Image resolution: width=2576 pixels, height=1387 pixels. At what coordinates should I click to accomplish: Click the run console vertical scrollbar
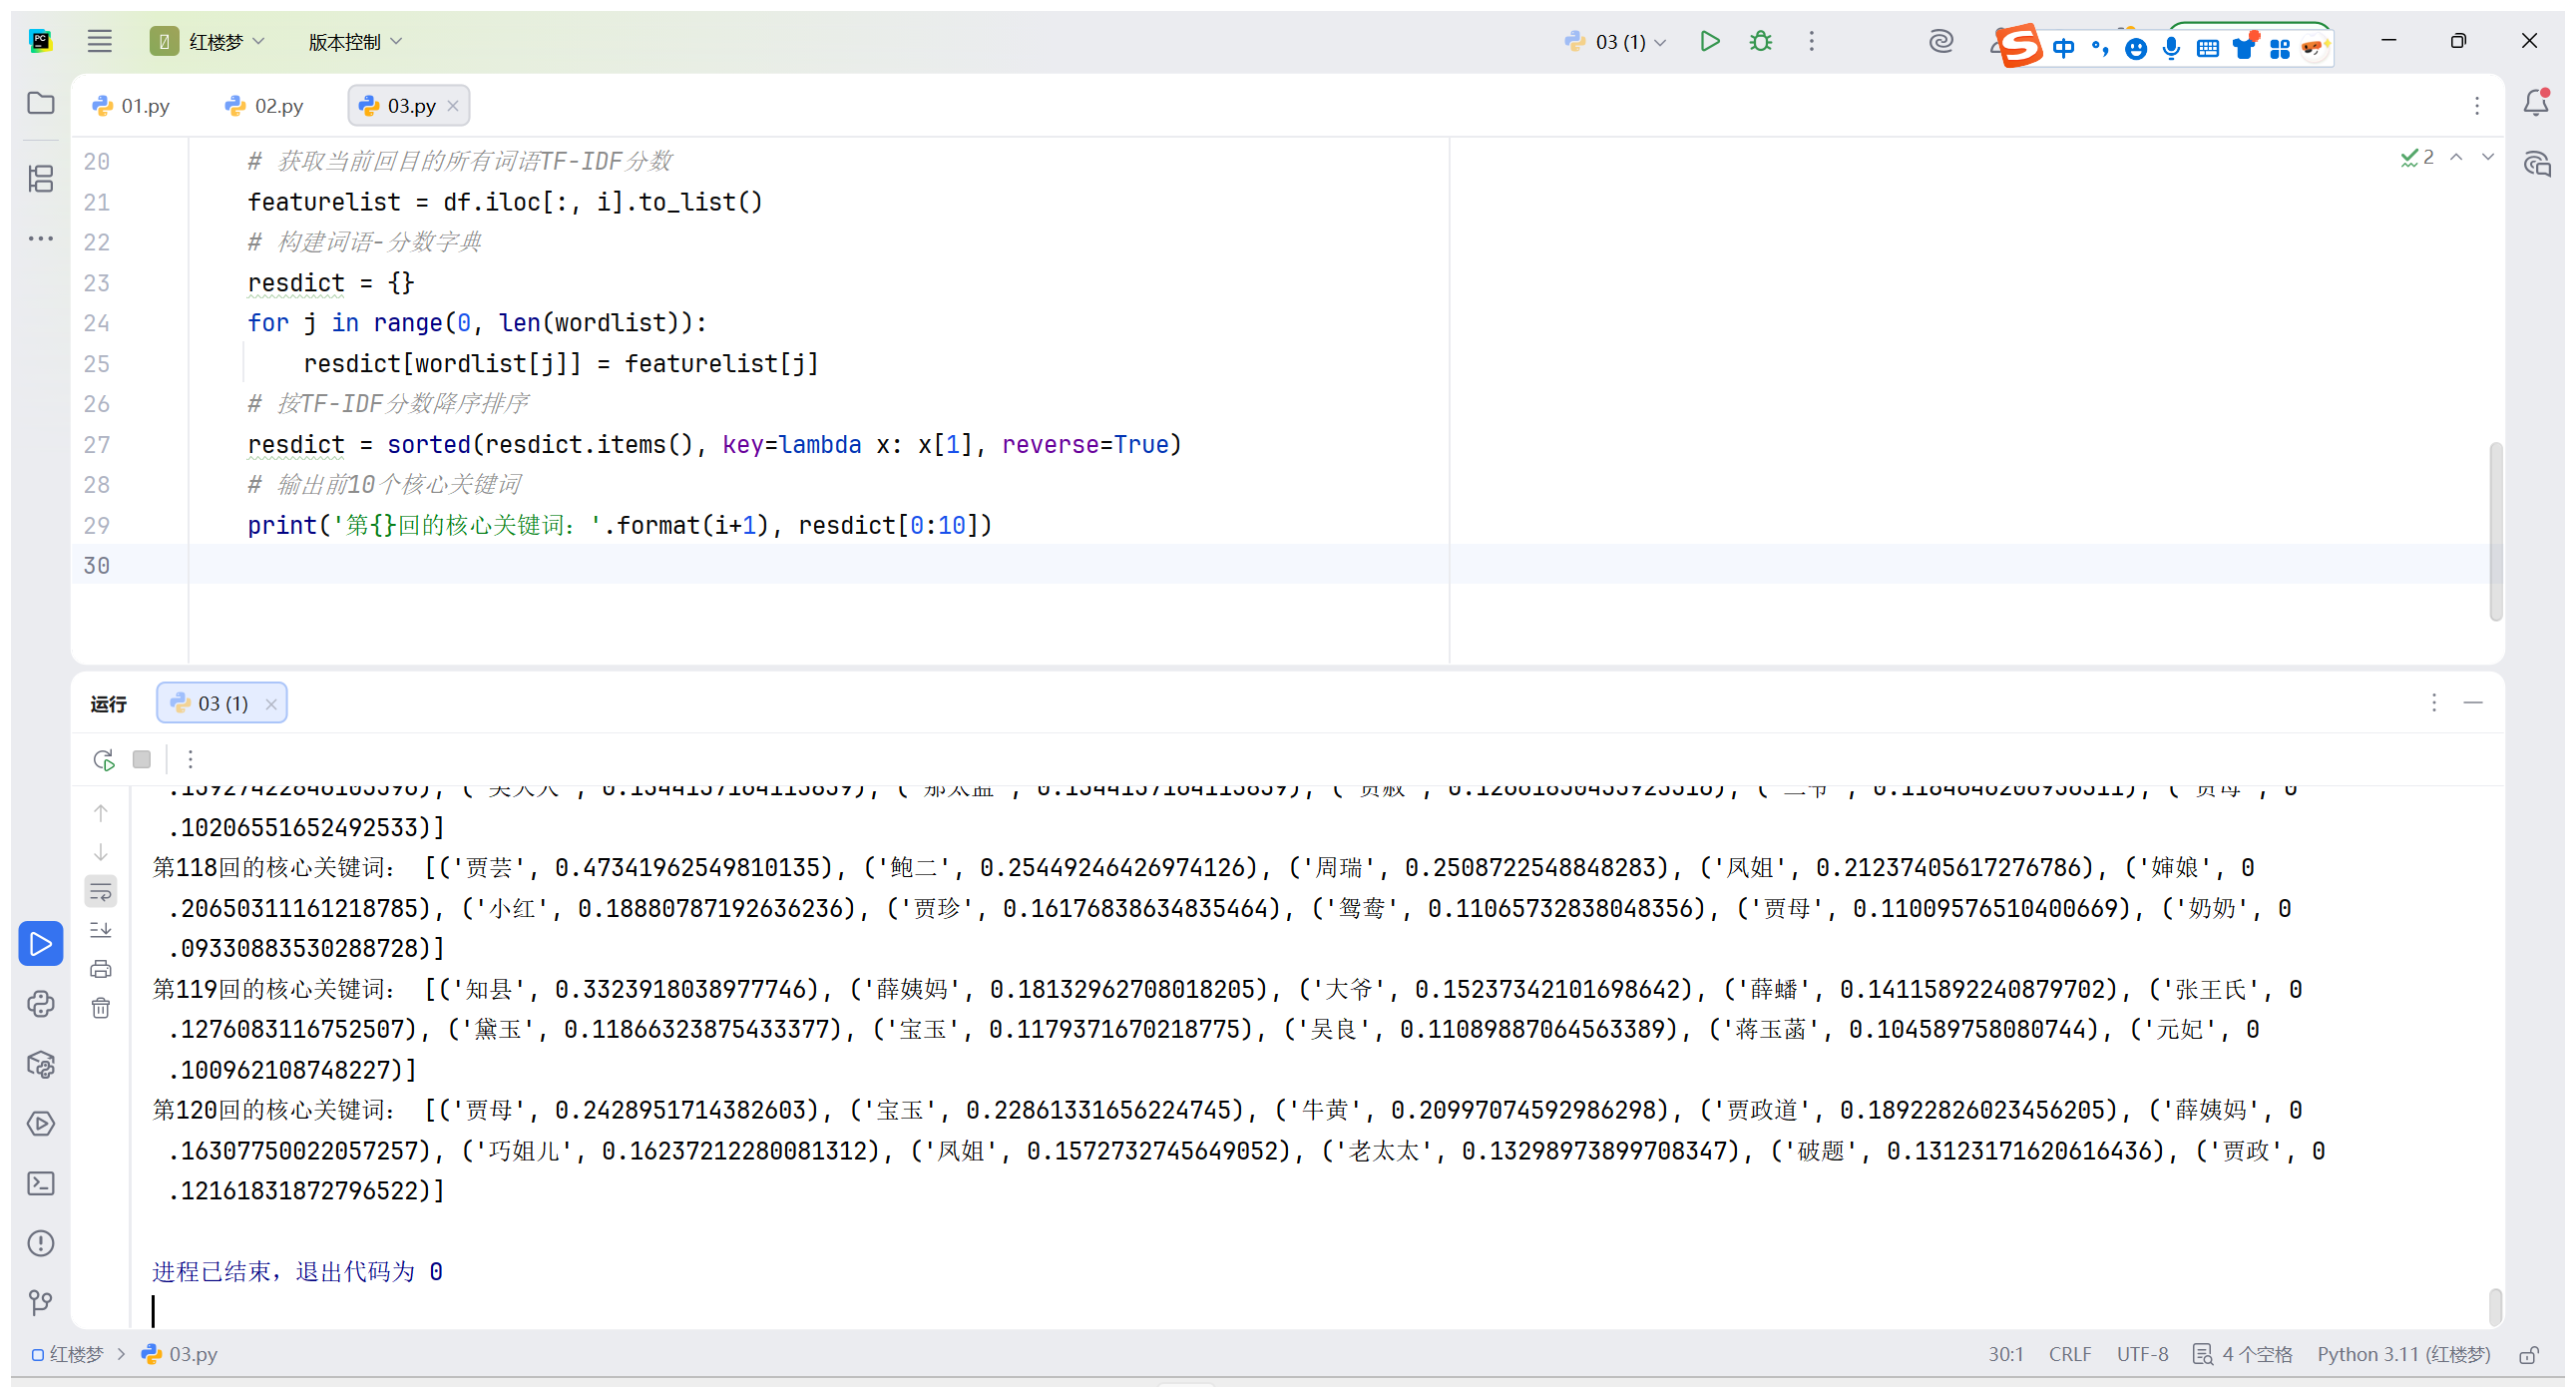(x=2495, y=1305)
